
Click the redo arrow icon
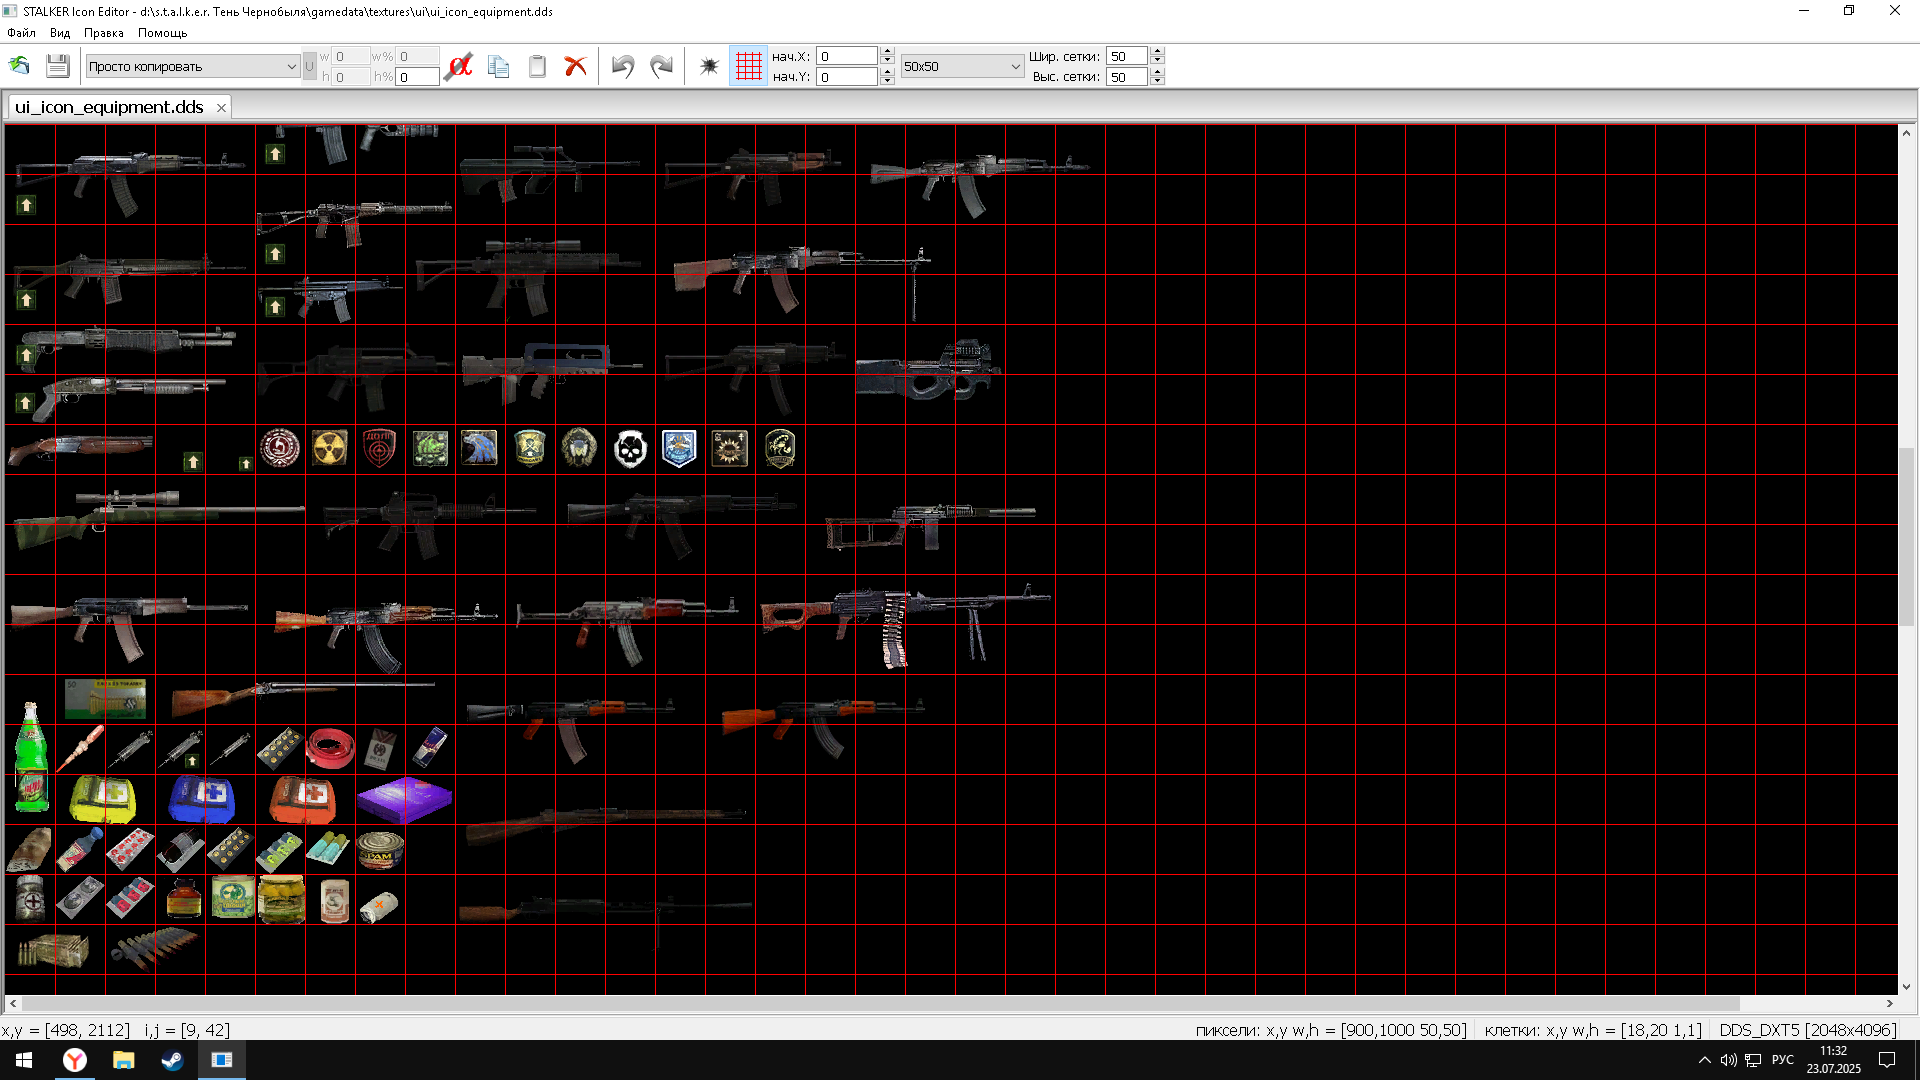coord(661,66)
